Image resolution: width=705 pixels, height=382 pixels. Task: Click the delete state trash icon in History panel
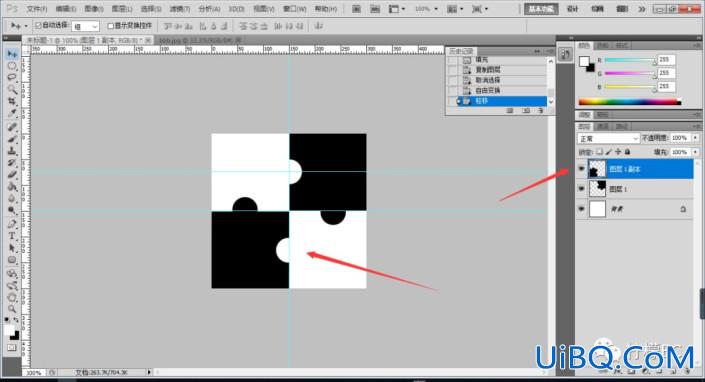(x=540, y=111)
